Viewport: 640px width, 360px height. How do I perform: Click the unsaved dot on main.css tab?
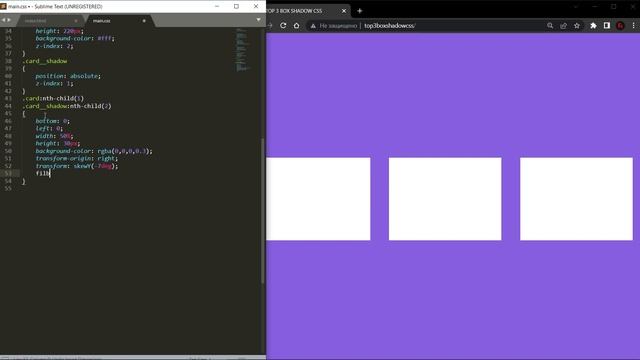tap(144, 21)
